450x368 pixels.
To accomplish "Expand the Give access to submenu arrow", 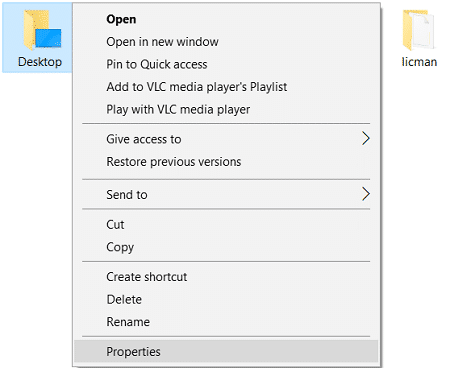I will (x=366, y=139).
